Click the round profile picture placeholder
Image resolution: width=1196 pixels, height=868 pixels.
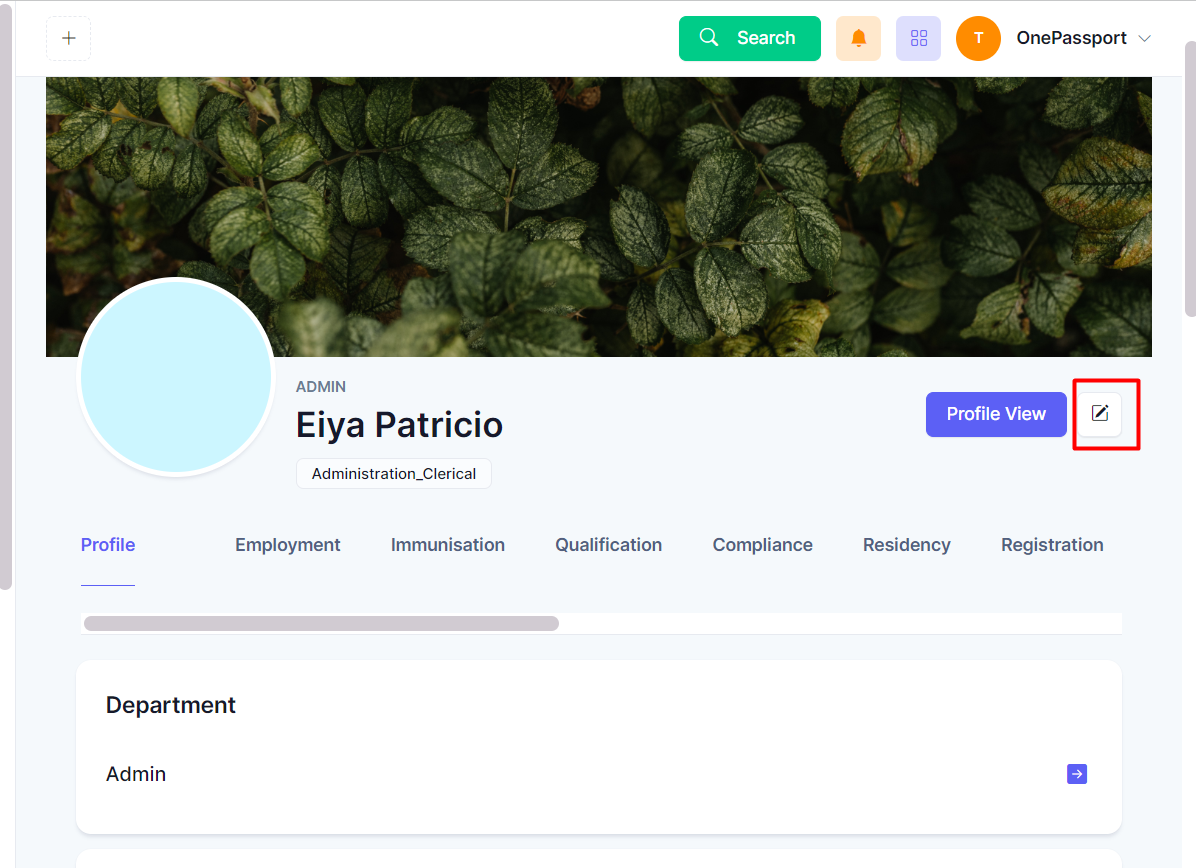click(176, 377)
